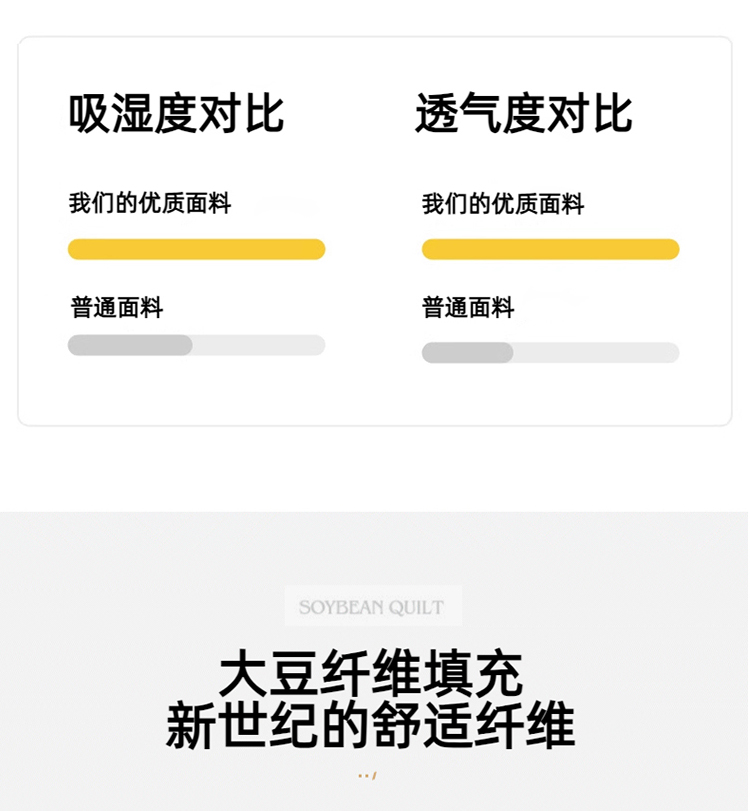Click the 吸湿度对比 heading
This screenshot has height=811, width=750.
click(177, 114)
